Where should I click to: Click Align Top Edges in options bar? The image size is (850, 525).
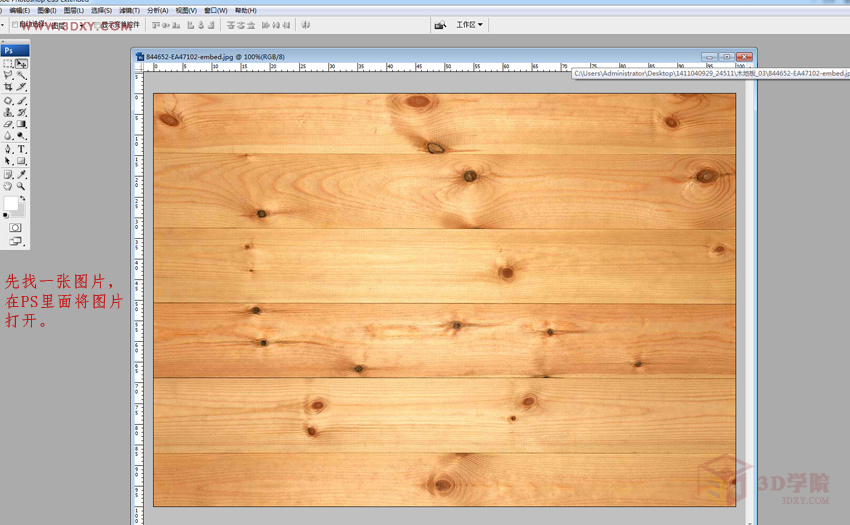click(x=156, y=25)
